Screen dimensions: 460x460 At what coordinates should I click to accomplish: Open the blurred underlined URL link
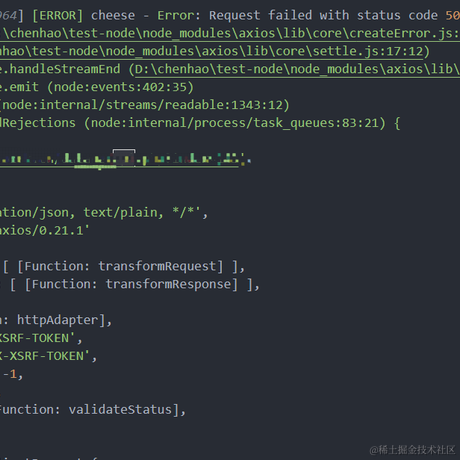[119, 159]
